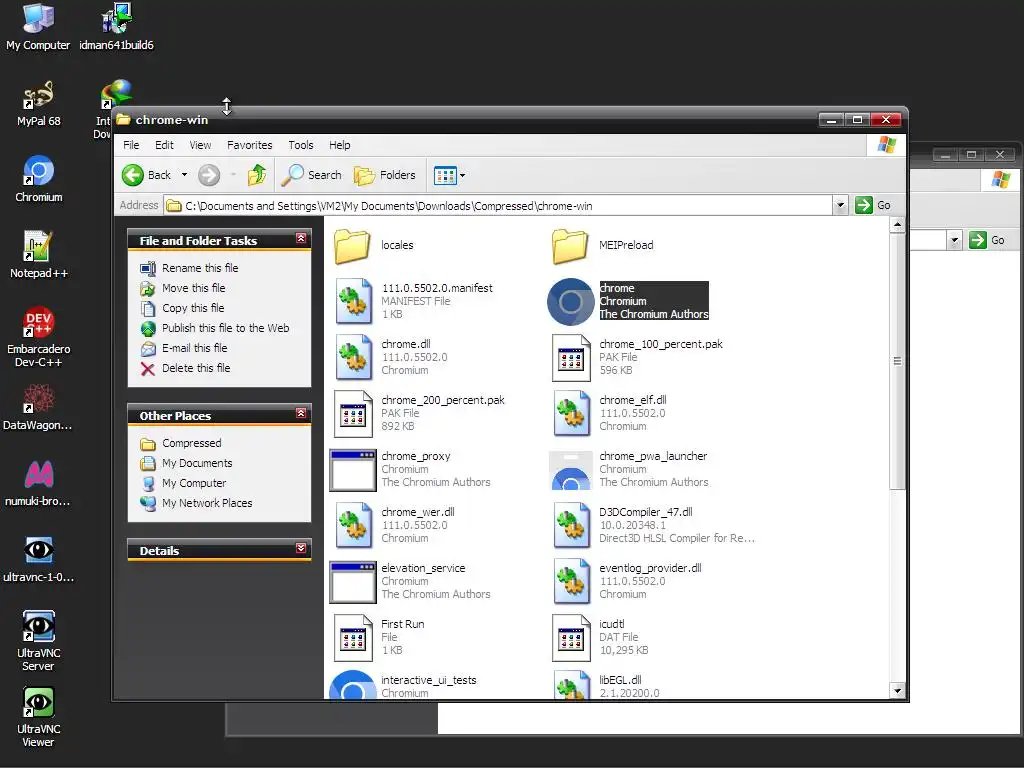1024x768 pixels.
Task: Collapse File and Folder Tasks panel
Action: click(301, 238)
